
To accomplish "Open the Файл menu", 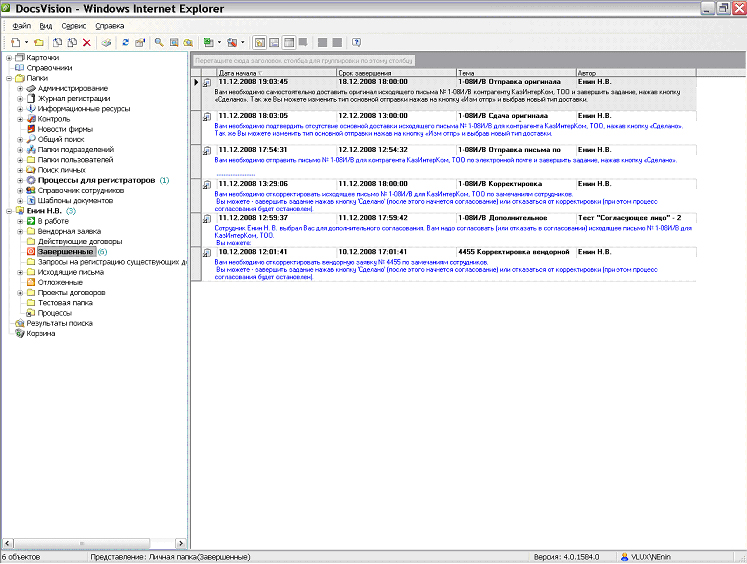I will 22,24.
